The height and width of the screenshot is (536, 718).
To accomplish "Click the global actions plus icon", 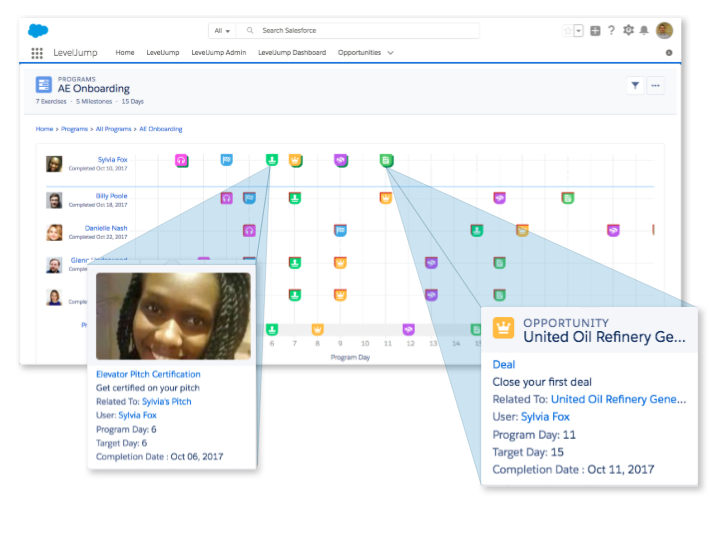I will (x=595, y=31).
